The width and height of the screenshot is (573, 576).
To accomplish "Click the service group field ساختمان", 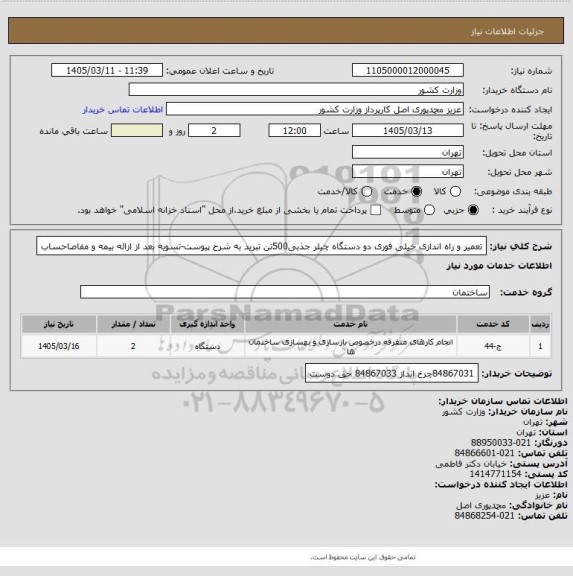I will (x=285, y=292).
